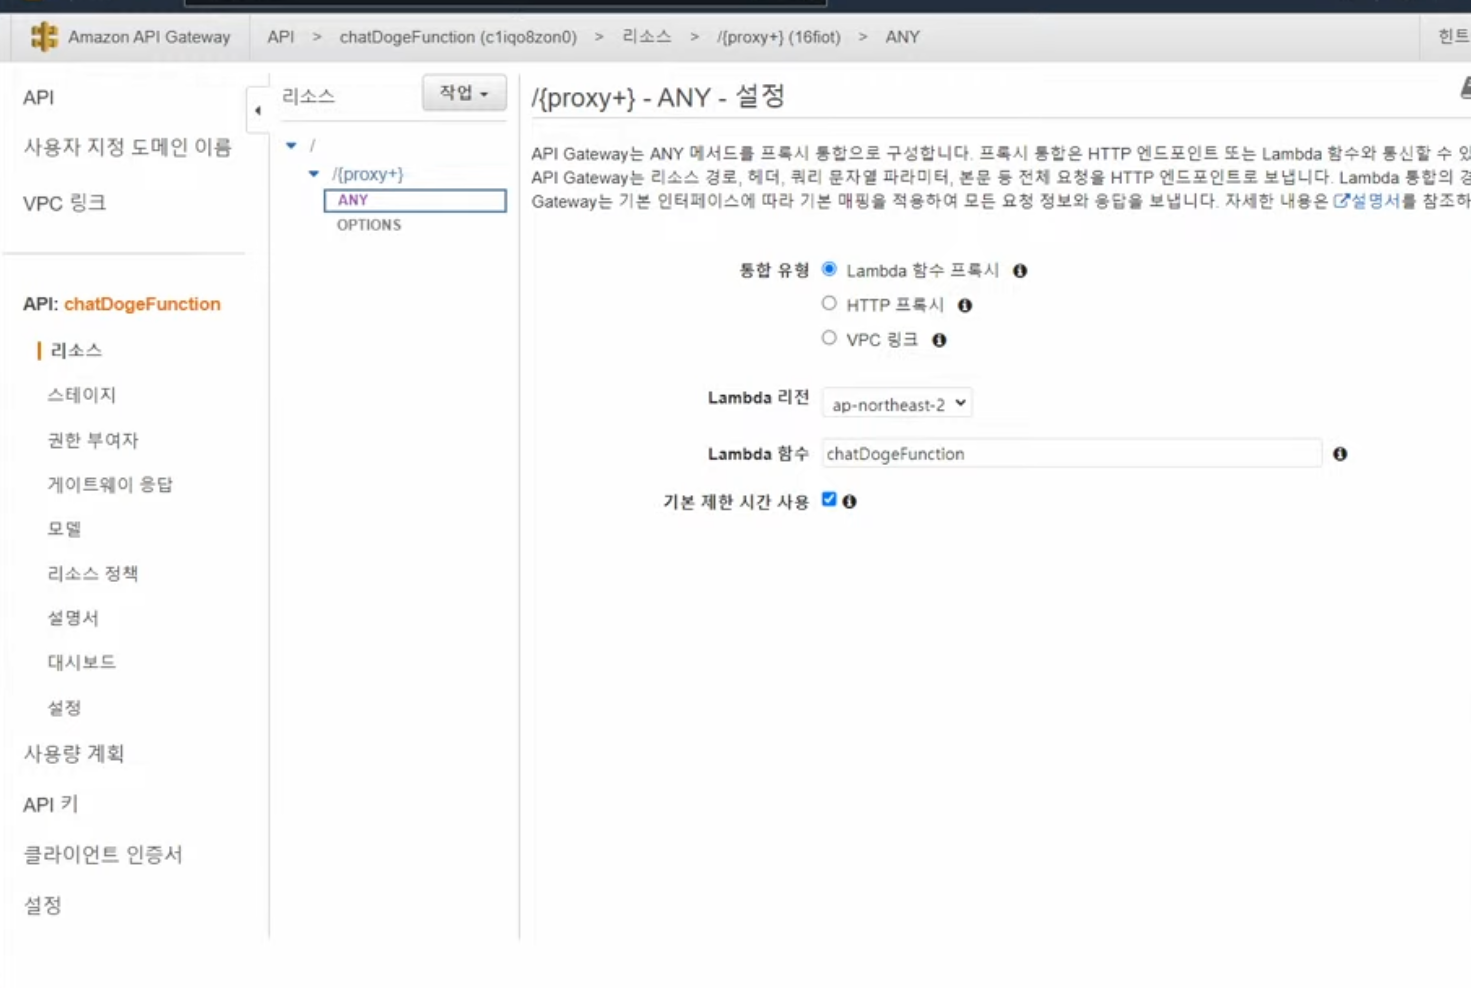Click /{proxy+} (16fiot) breadcrumb
The height and width of the screenshot is (988, 1471).
779,37
